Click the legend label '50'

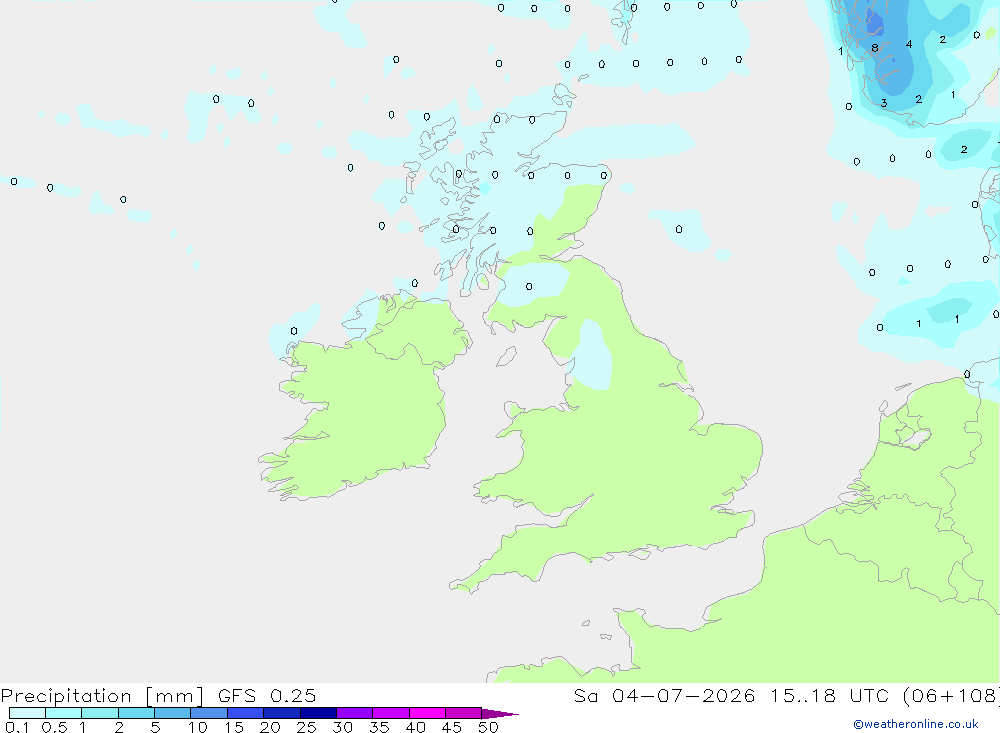(488, 727)
